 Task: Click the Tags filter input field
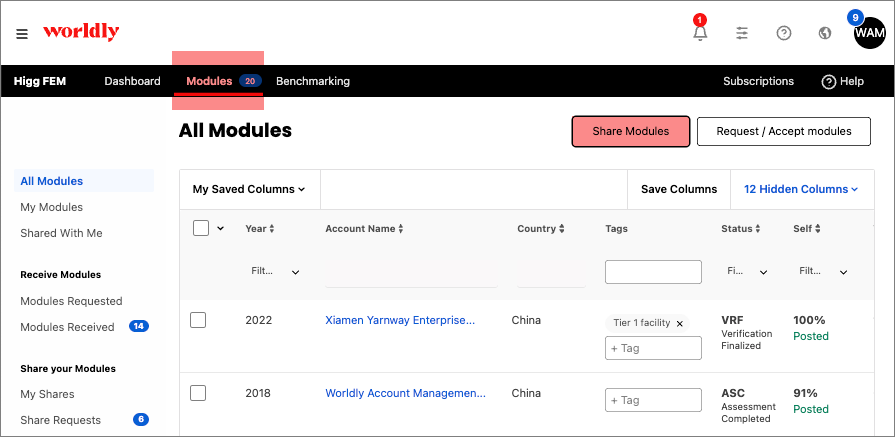tap(653, 272)
